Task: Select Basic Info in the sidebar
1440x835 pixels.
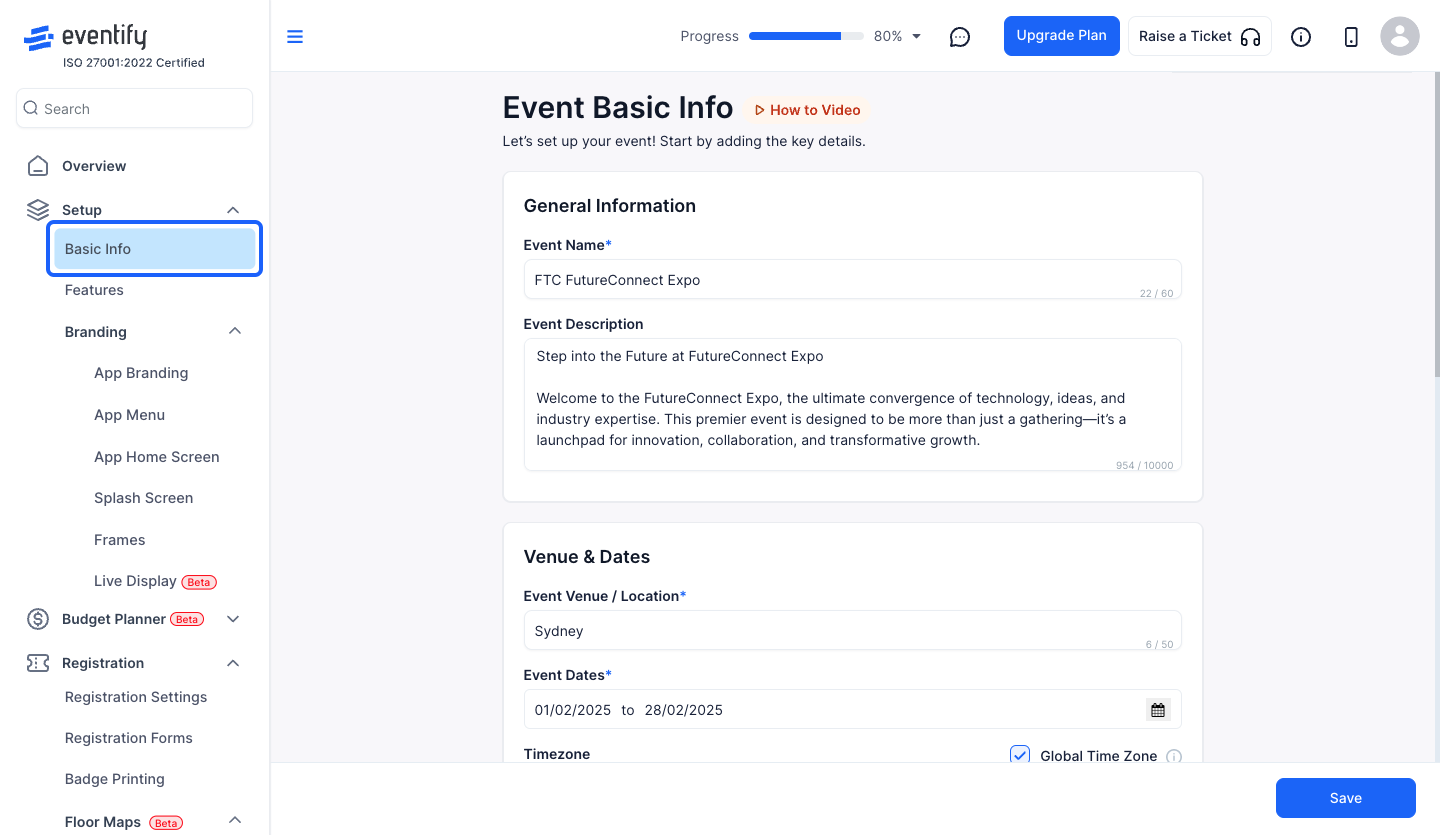Action: [x=155, y=249]
